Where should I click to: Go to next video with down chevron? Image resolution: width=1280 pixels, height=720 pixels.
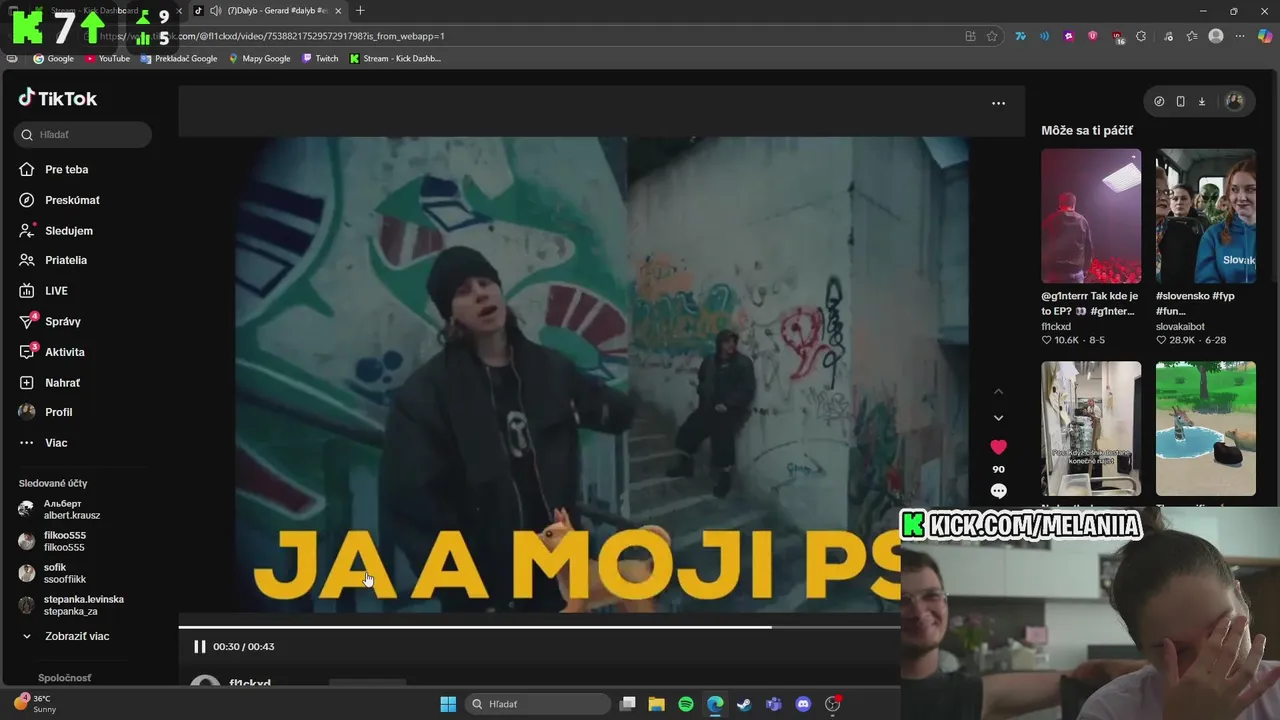point(998,418)
